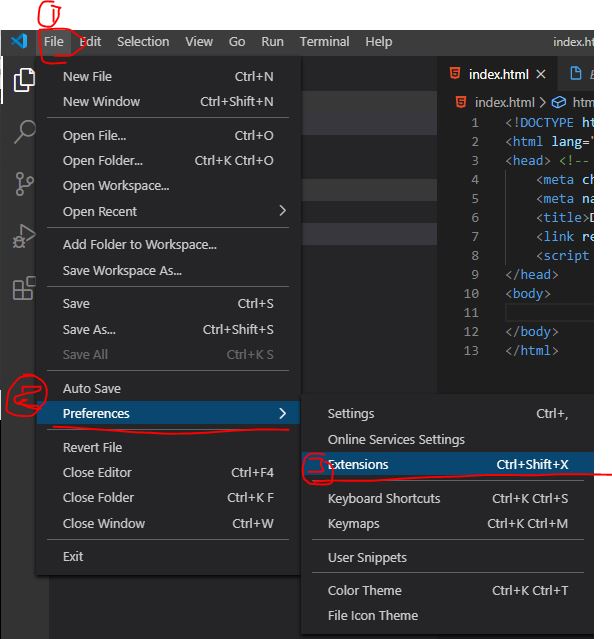Click index.html in the breadcrumb
The height and width of the screenshot is (639, 612).
click(x=504, y=102)
